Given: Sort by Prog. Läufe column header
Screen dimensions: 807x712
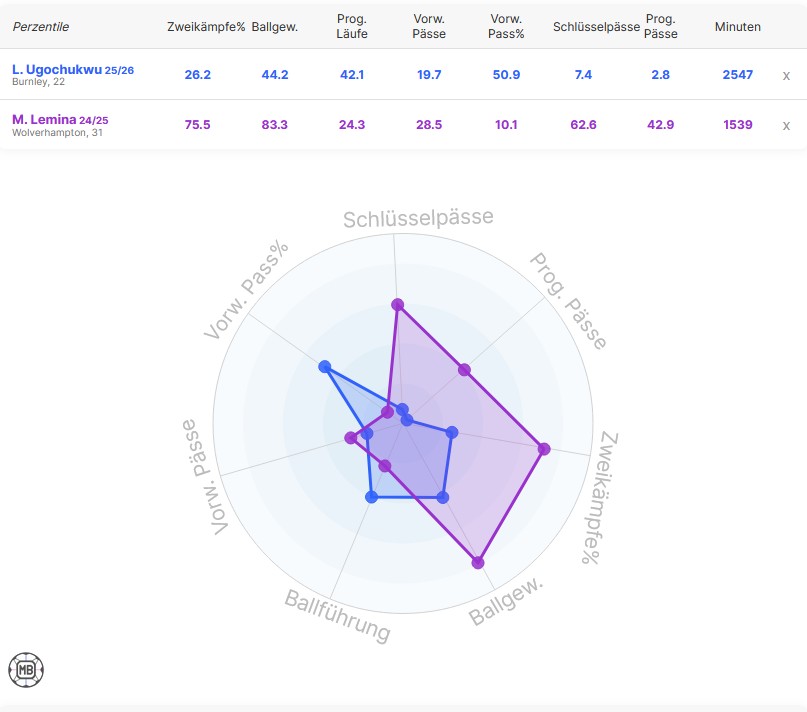Looking at the screenshot, I should [x=352, y=26].
